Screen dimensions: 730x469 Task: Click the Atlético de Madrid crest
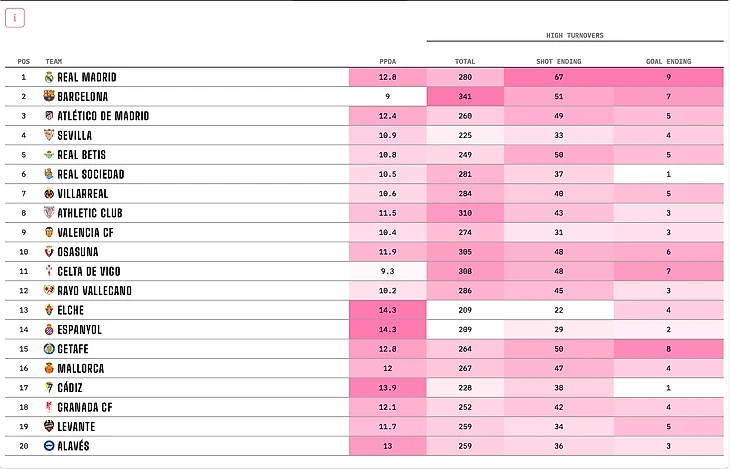pos(49,116)
